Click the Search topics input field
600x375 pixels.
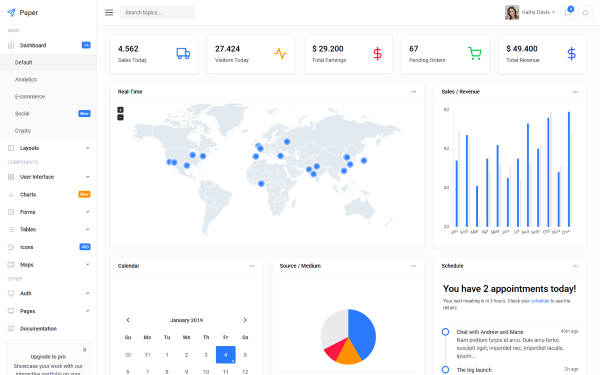tap(157, 13)
